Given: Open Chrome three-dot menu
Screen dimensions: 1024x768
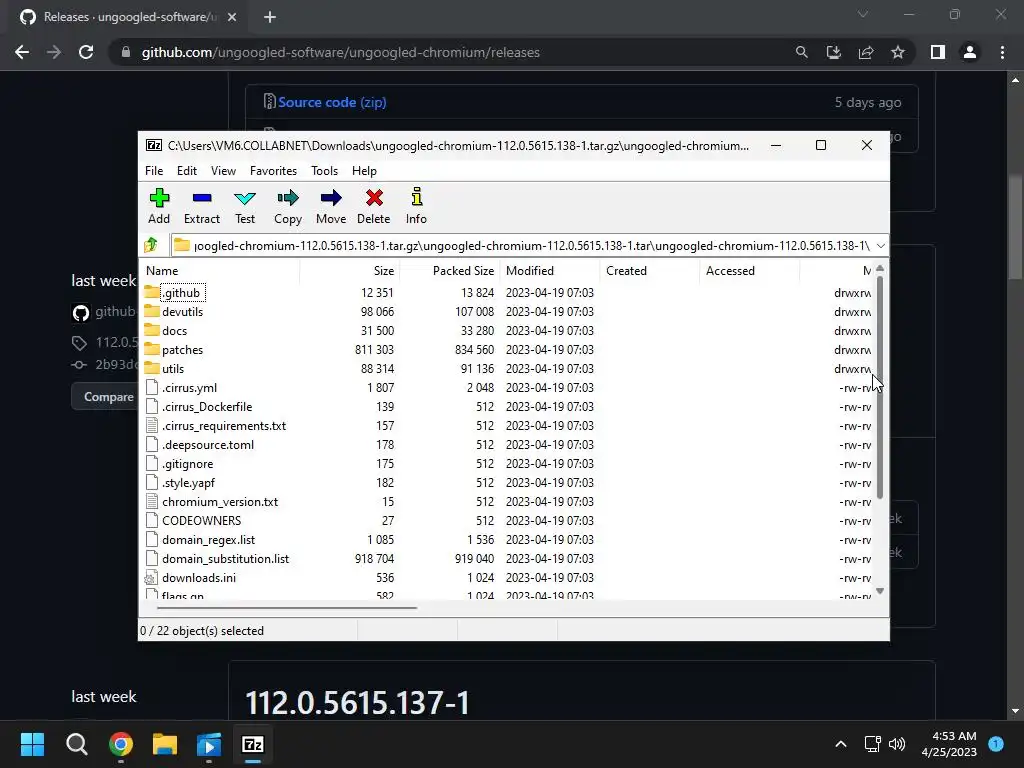Looking at the screenshot, I should (1002, 52).
